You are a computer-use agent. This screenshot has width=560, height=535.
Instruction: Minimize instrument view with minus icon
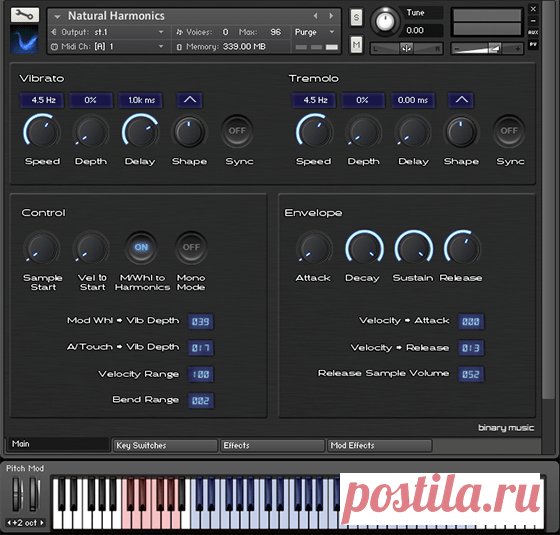533,21
